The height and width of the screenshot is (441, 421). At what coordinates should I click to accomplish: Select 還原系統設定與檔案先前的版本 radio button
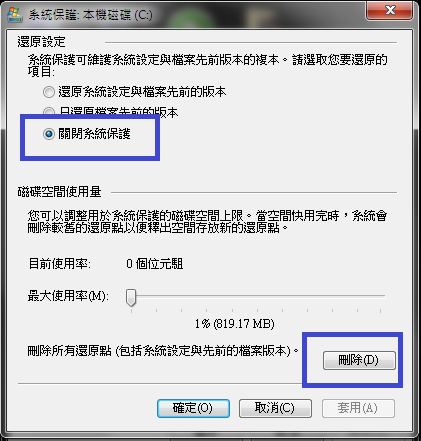point(49,92)
